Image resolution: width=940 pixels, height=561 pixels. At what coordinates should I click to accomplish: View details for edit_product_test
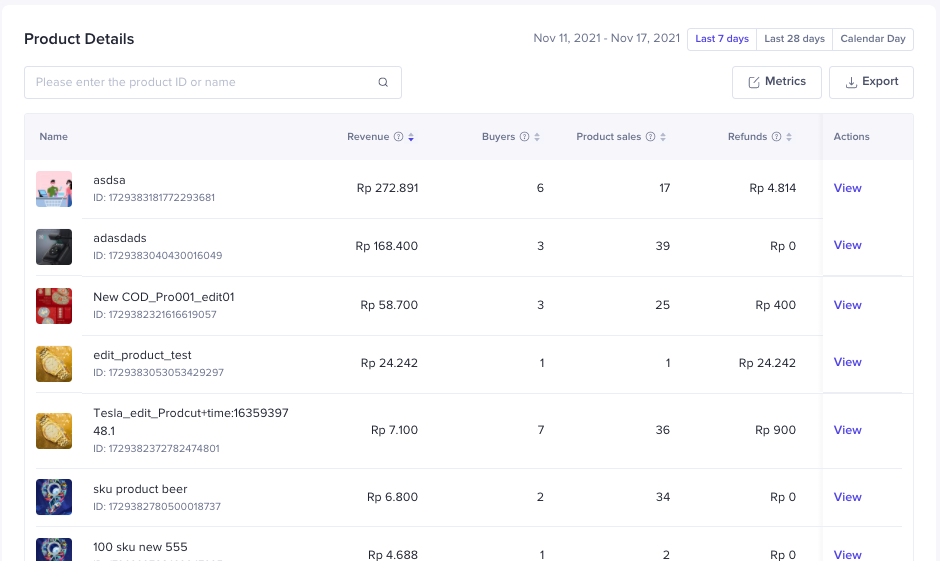pos(847,362)
